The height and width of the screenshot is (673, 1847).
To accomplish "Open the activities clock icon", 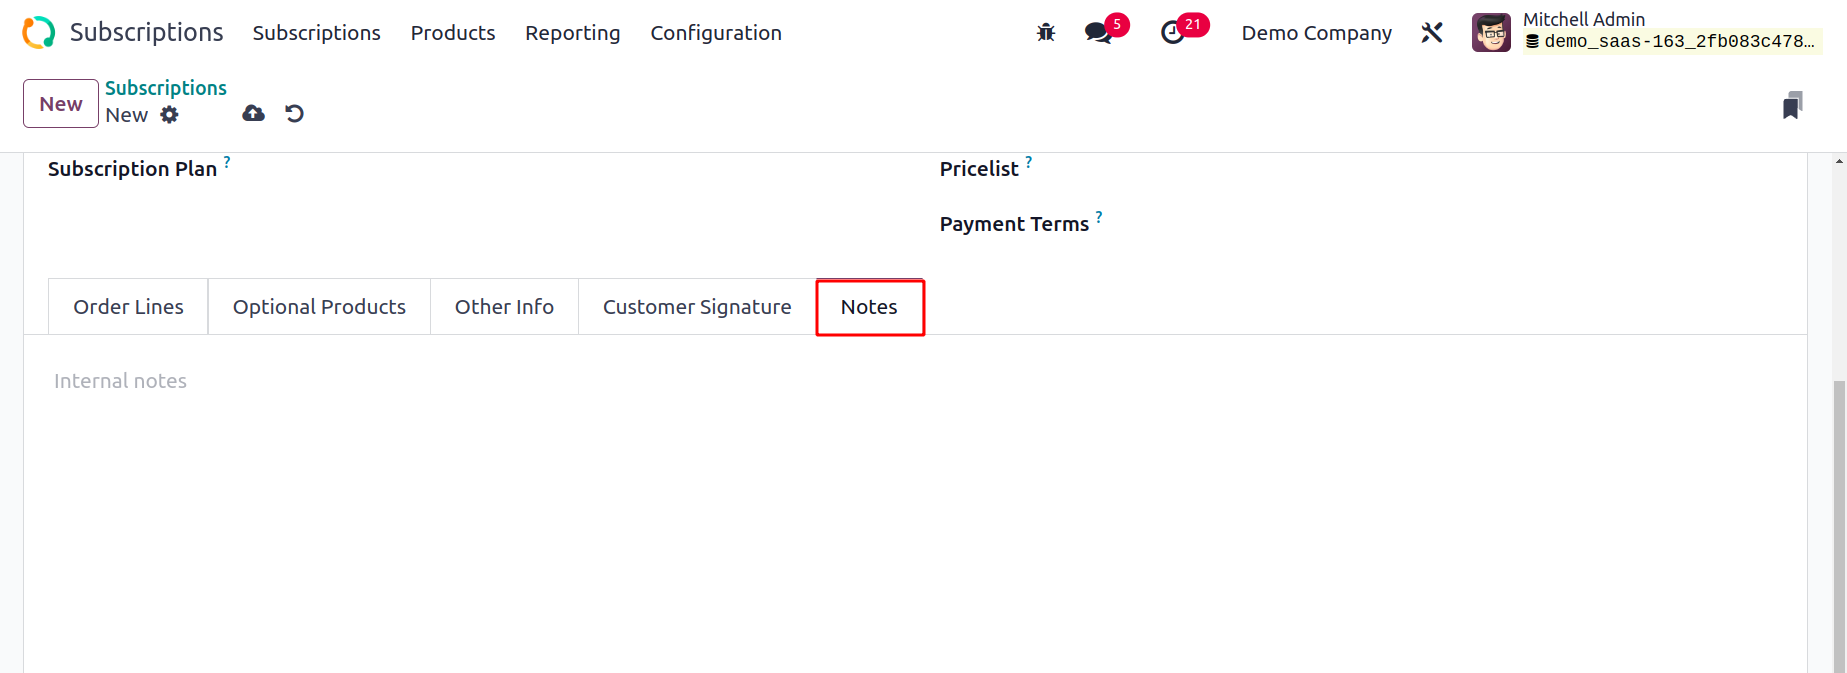I will point(1172,33).
